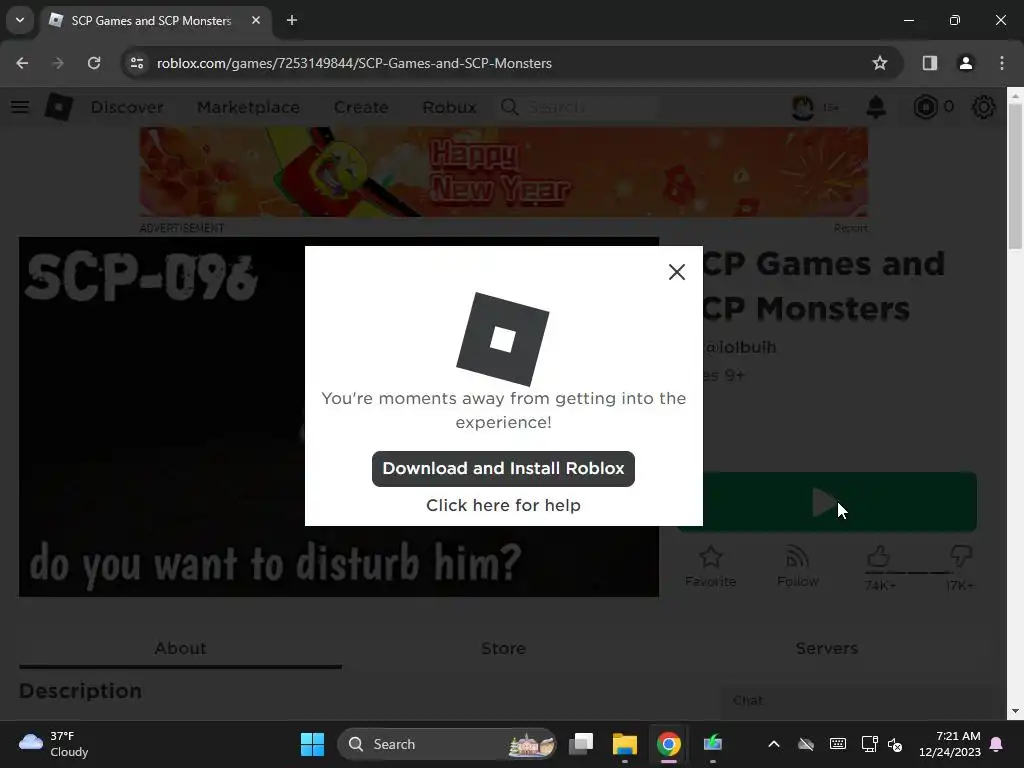The image size is (1024, 768).
Task: Go to Roblox home via logo icon
Action: click(x=59, y=107)
